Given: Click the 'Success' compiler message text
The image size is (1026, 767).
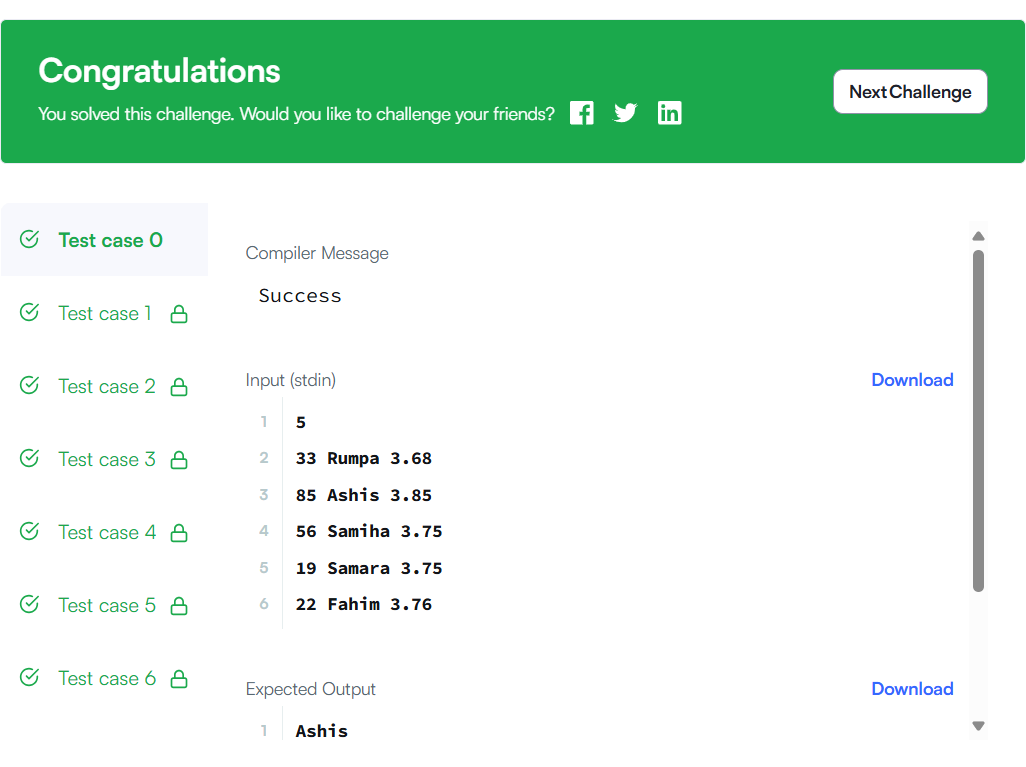Looking at the screenshot, I should pos(300,296).
